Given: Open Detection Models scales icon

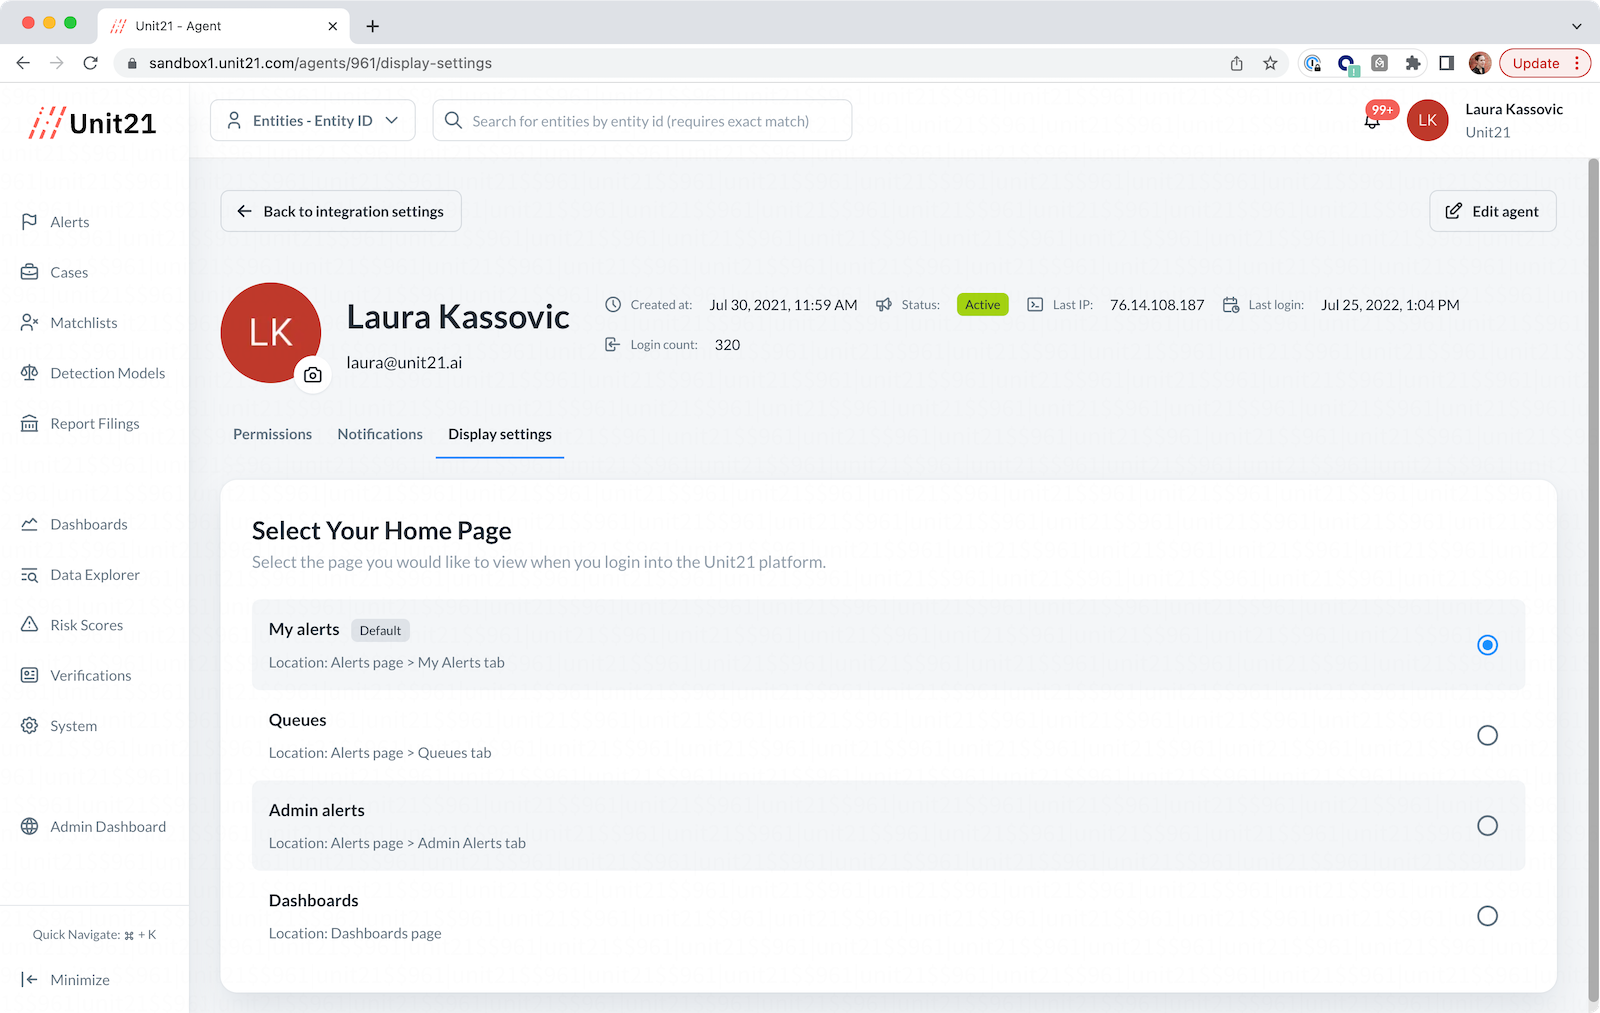Looking at the screenshot, I should 30,373.
